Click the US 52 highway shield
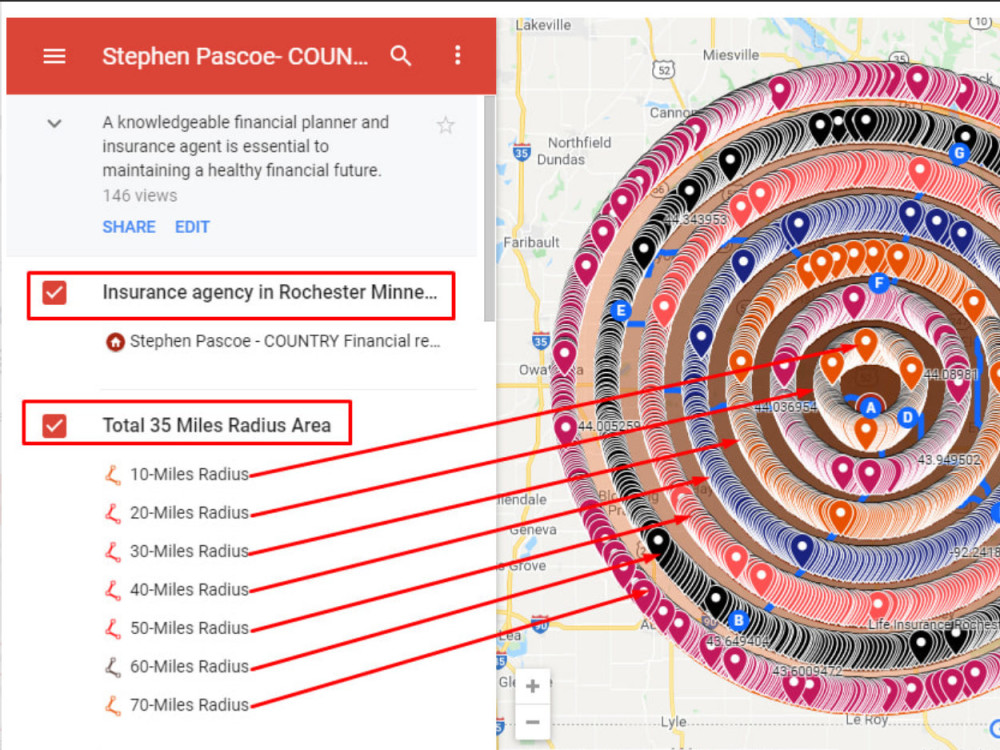Screen dimensions: 1000x750 [664, 70]
